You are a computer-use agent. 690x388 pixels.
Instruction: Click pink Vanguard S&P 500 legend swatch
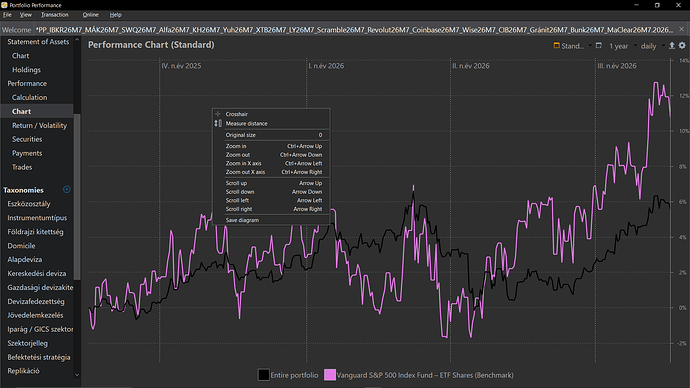pyautogui.click(x=330, y=375)
